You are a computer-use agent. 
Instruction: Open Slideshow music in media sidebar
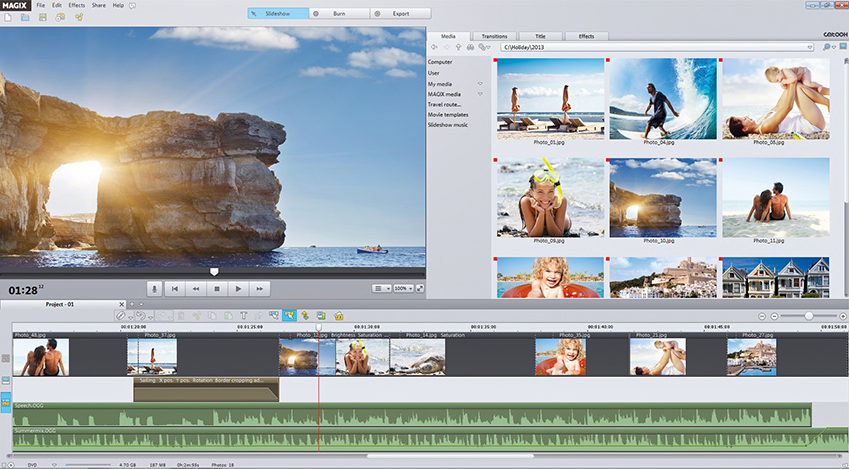pyautogui.click(x=448, y=125)
